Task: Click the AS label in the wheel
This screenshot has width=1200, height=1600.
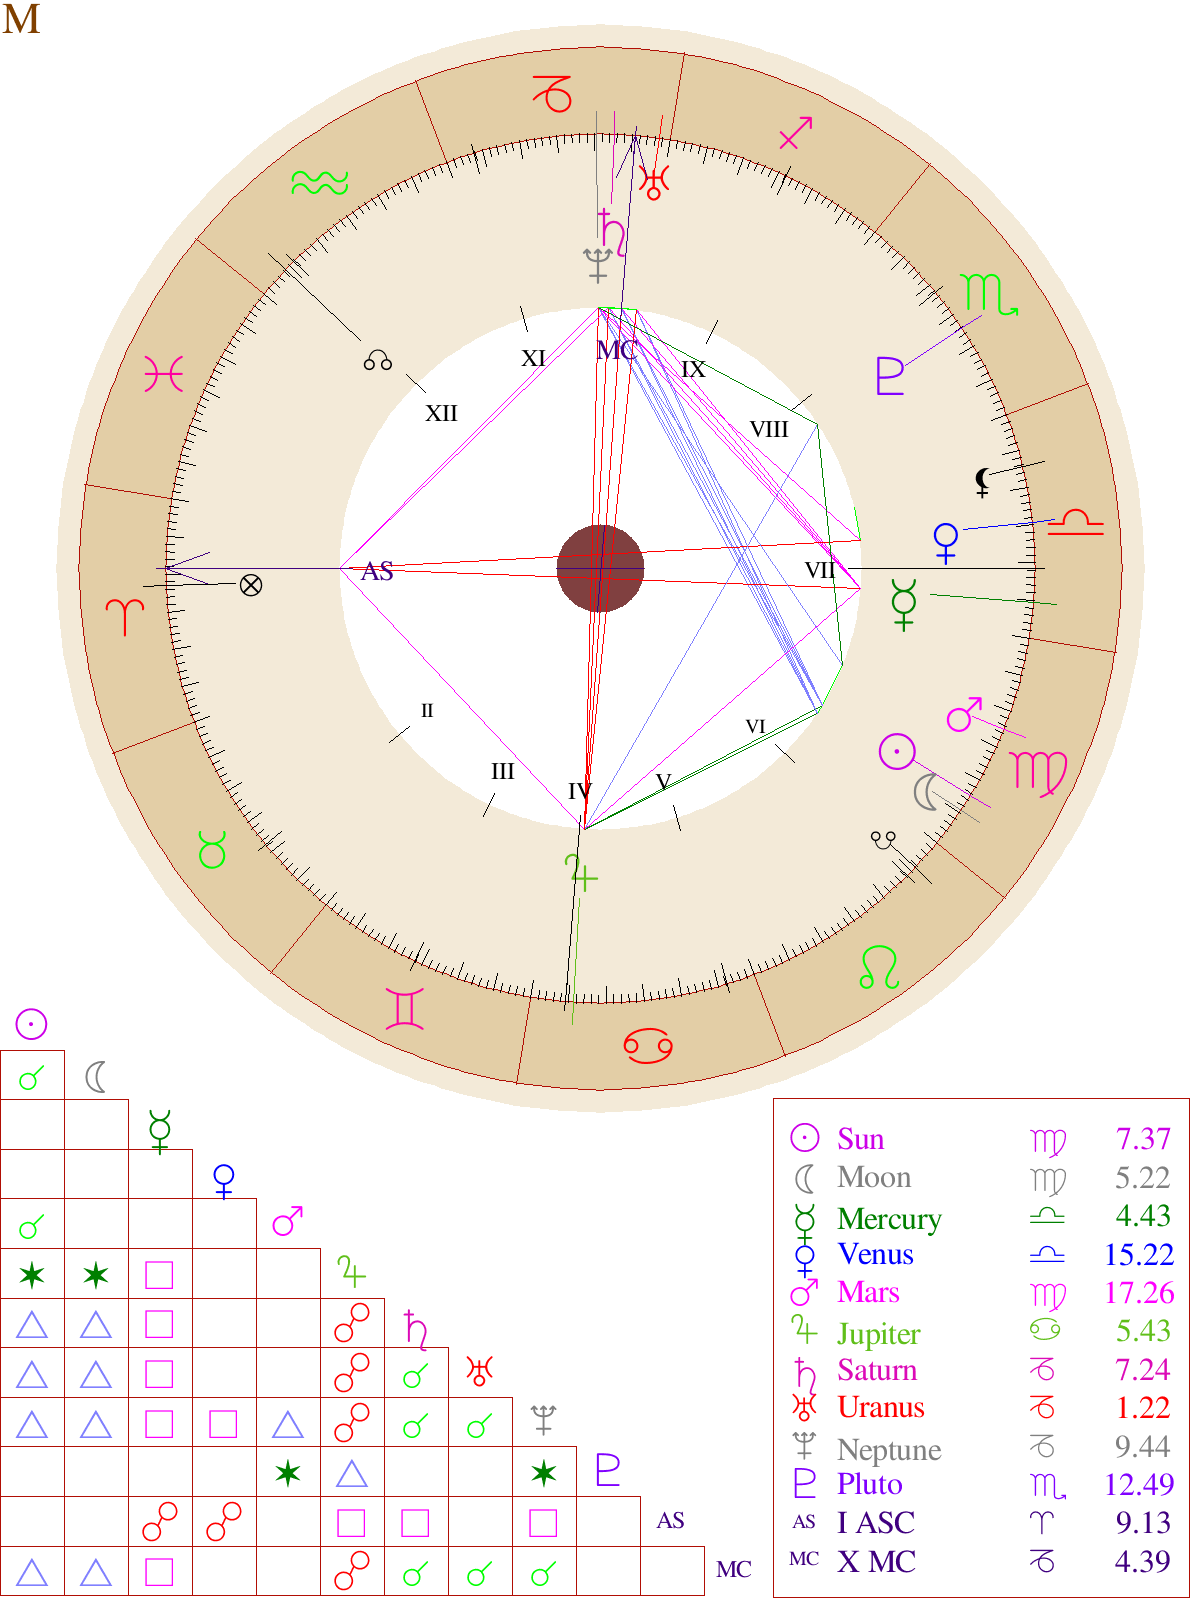Action: point(377,571)
